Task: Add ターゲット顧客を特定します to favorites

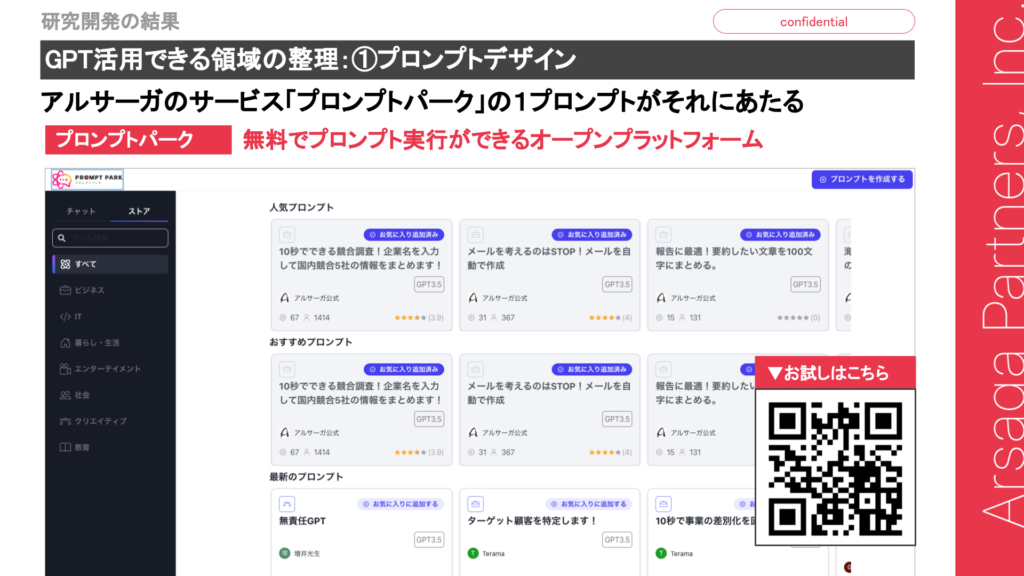Action: point(589,504)
